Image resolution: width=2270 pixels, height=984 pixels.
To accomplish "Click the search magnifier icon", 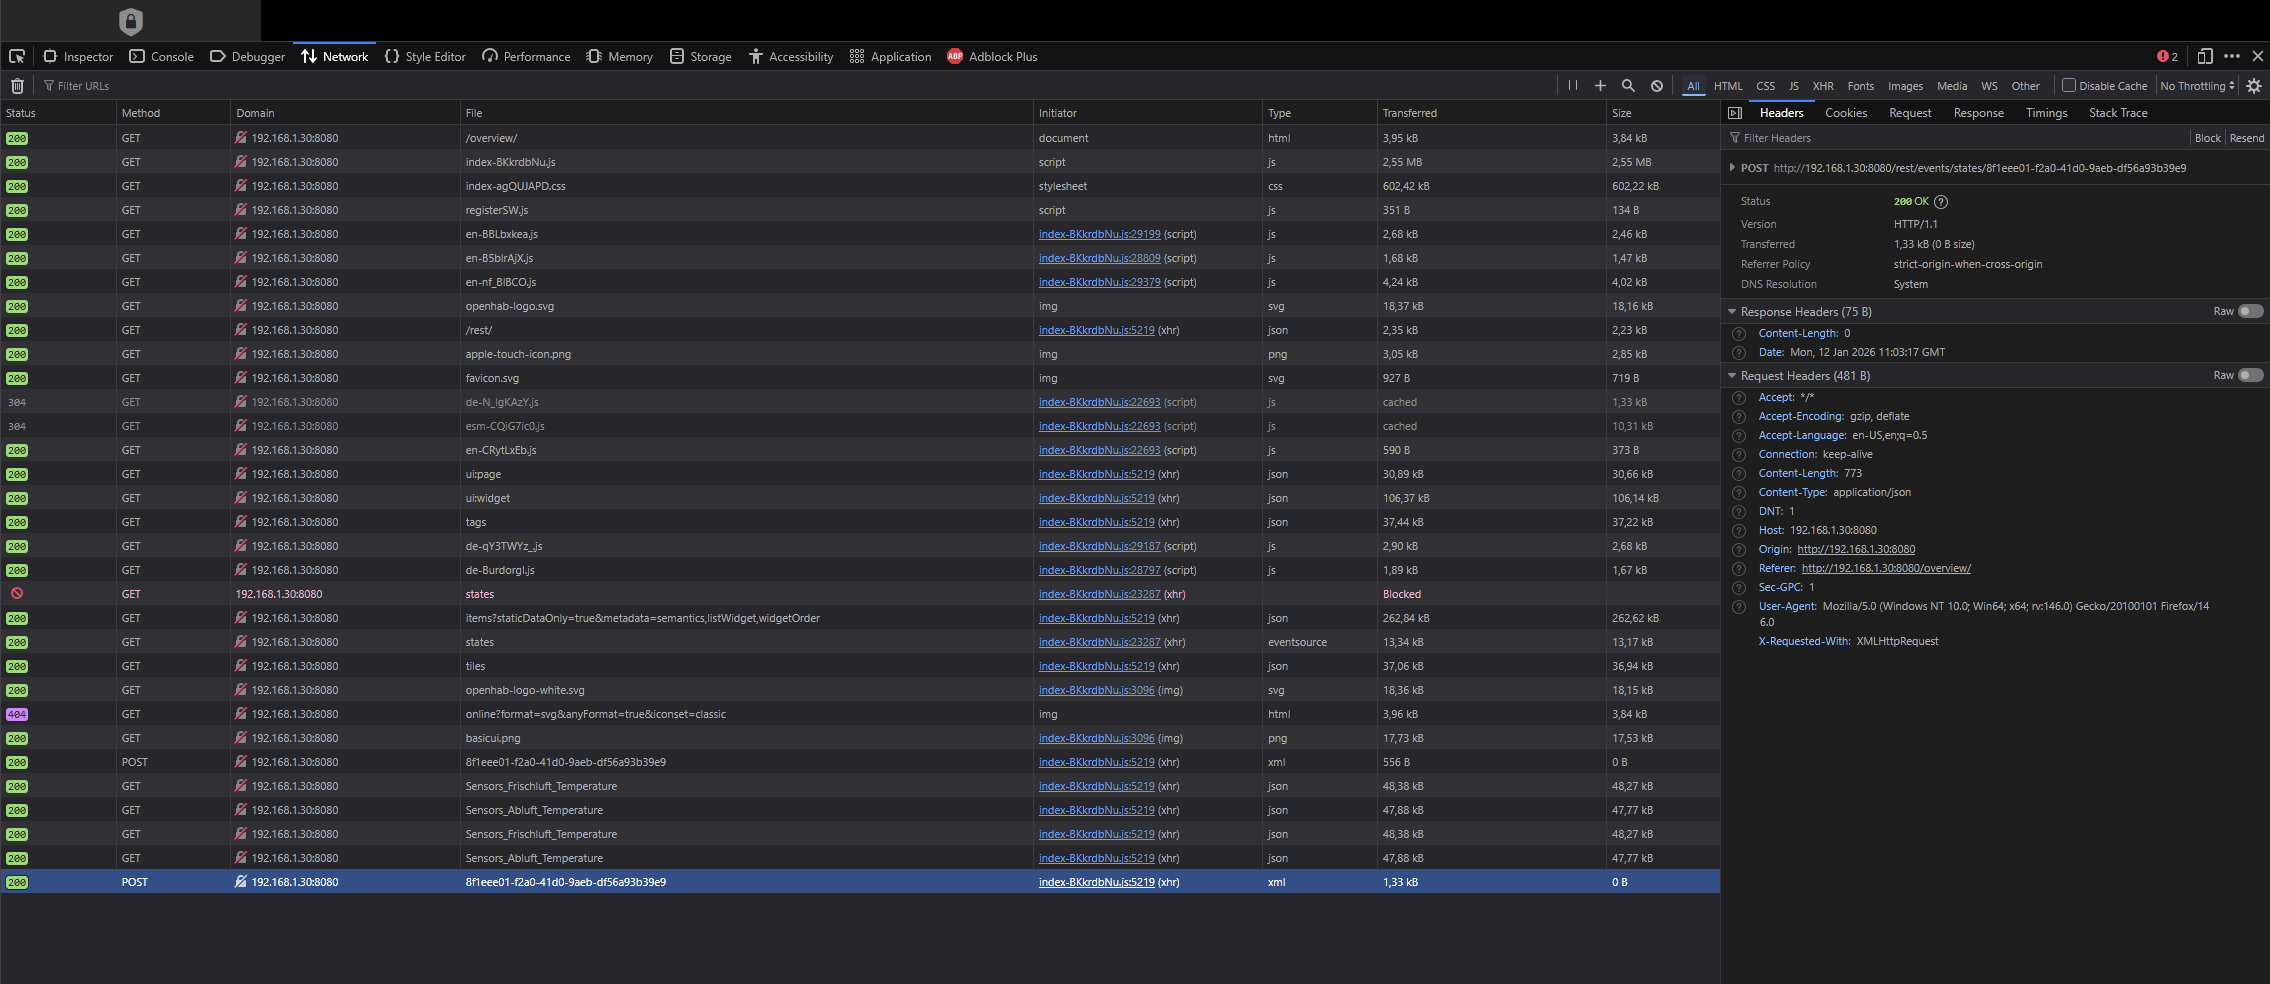I will (1628, 86).
